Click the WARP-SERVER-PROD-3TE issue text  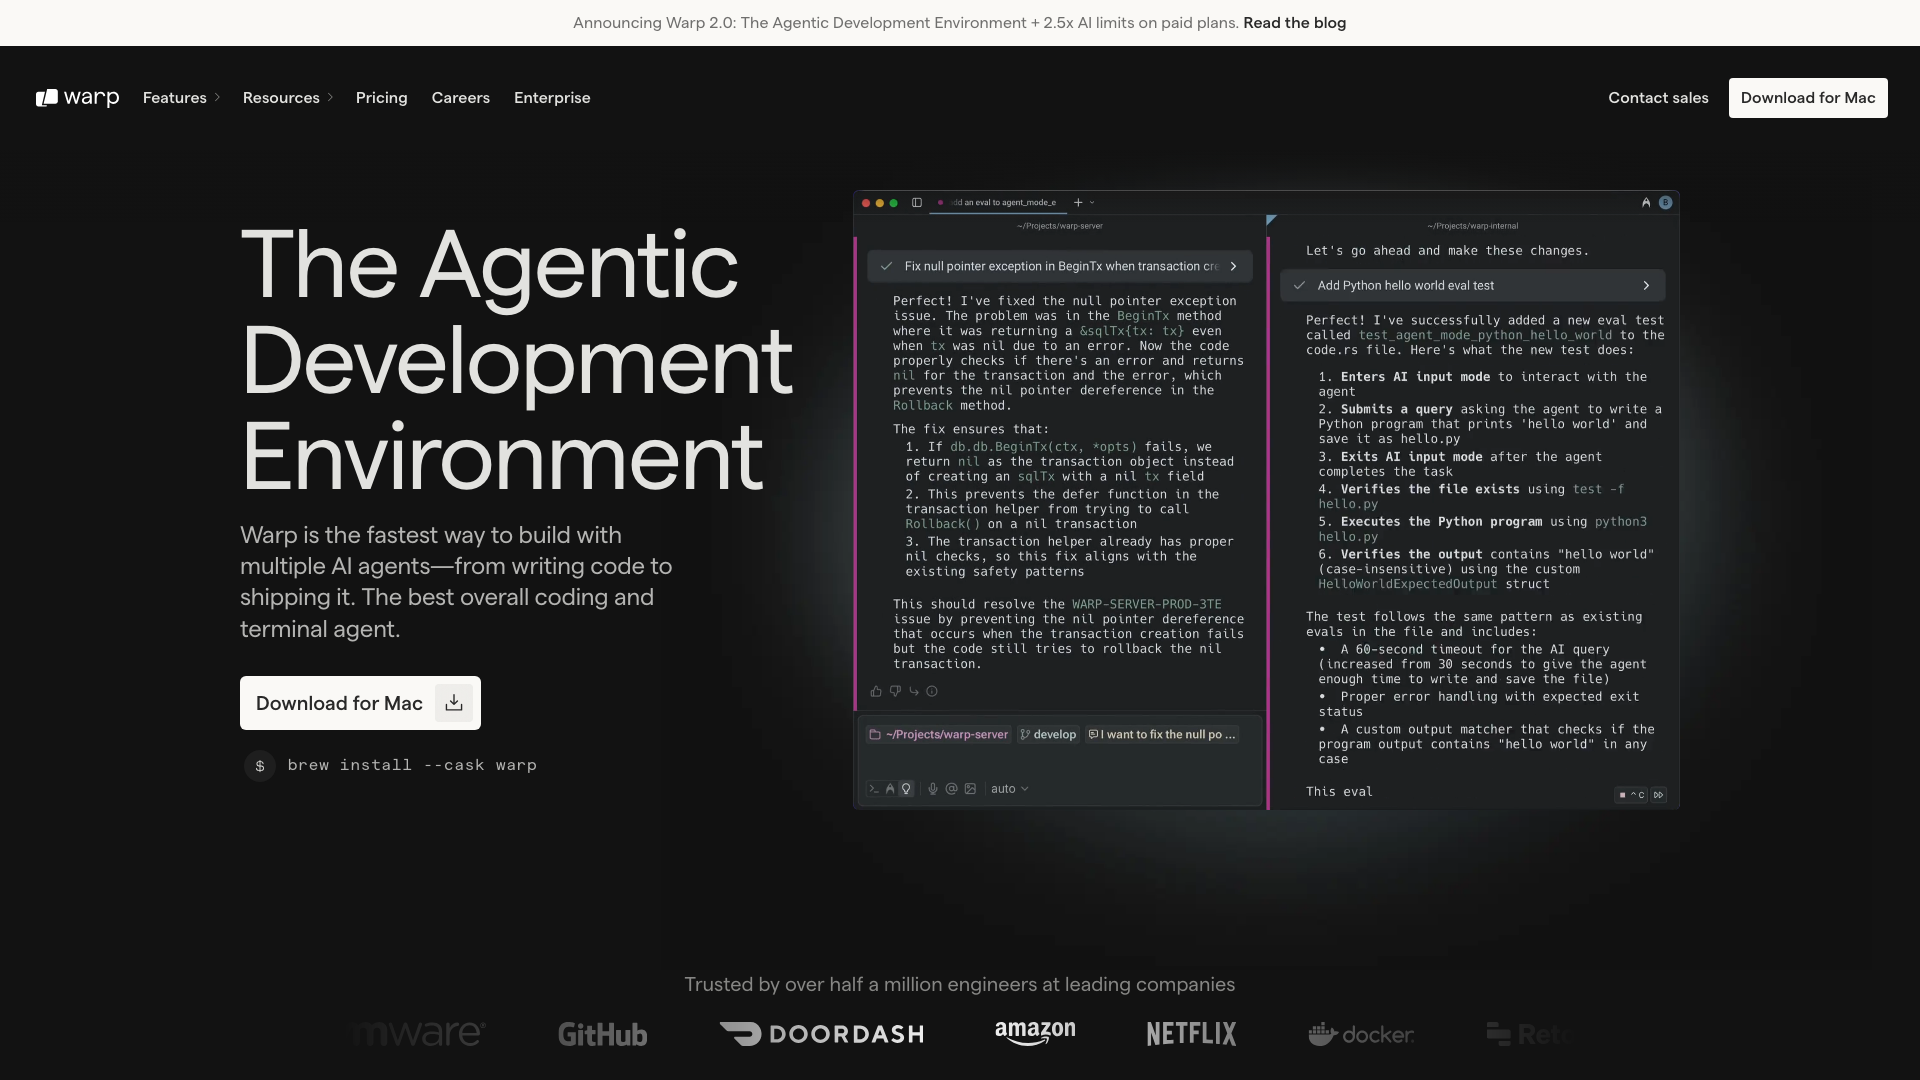click(x=1146, y=604)
